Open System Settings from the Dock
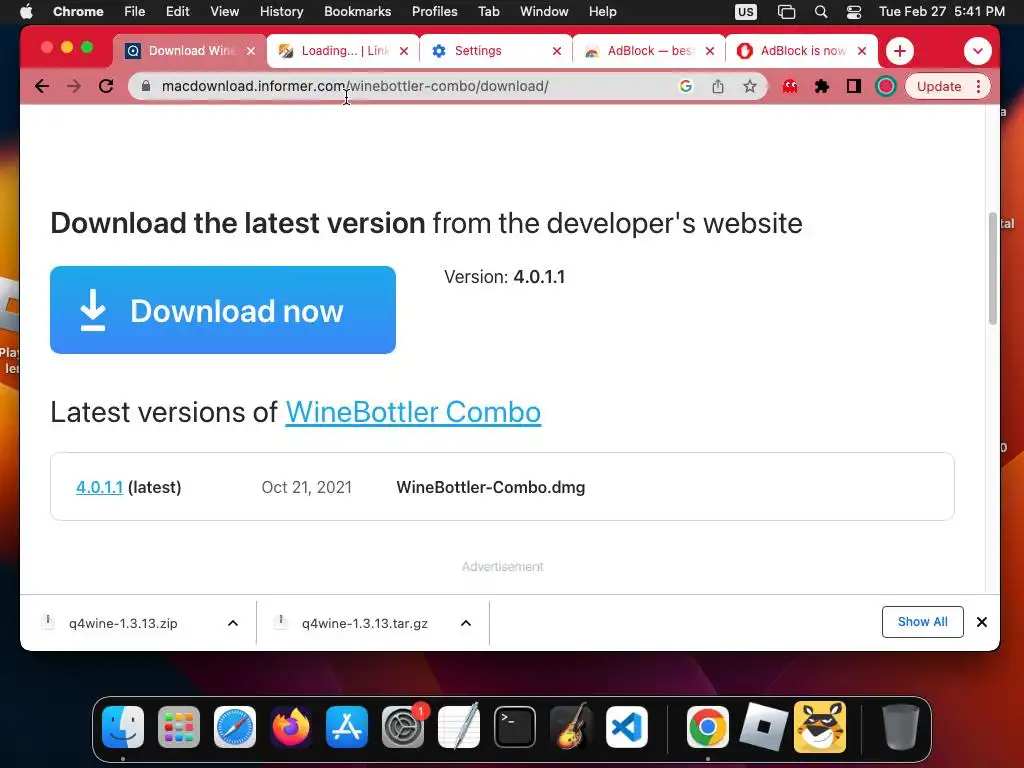 click(x=403, y=727)
